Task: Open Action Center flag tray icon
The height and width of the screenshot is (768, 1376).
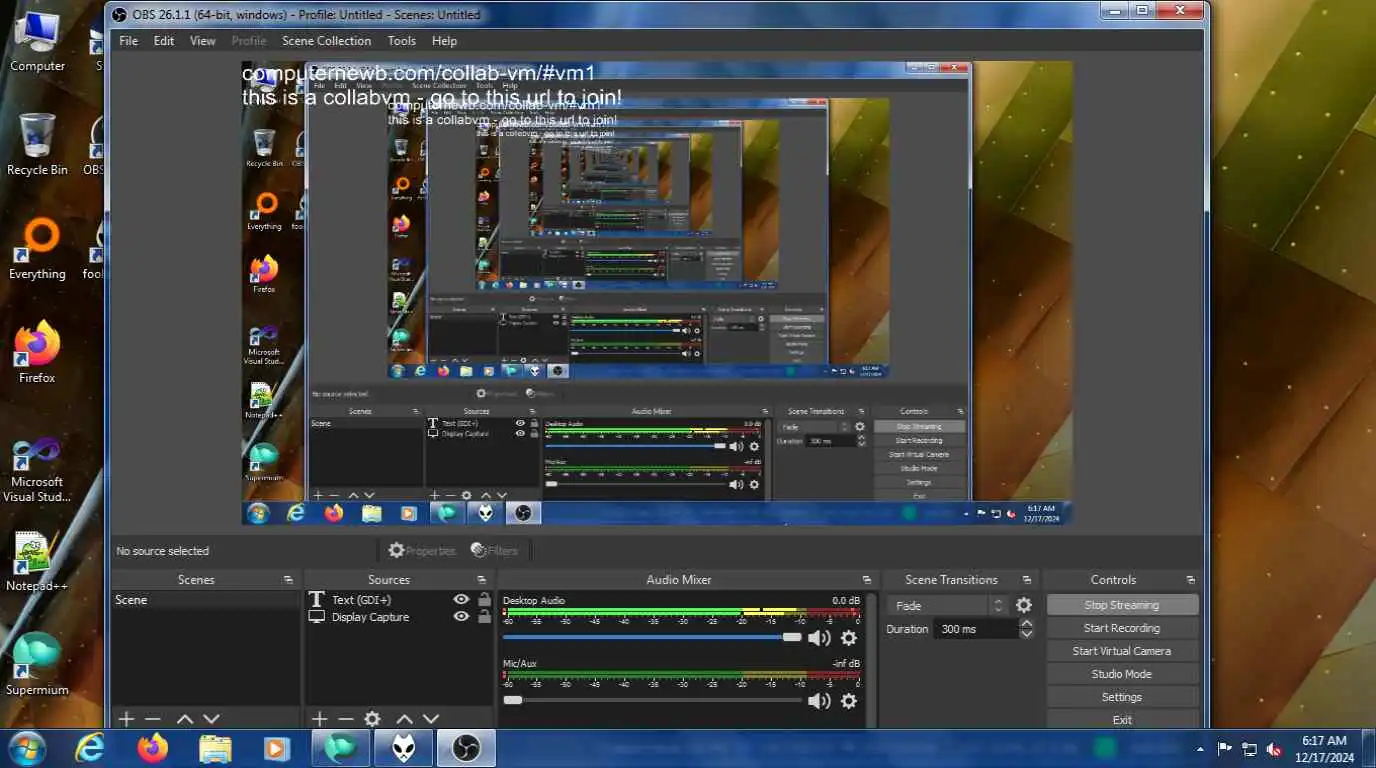Action: (1224, 748)
